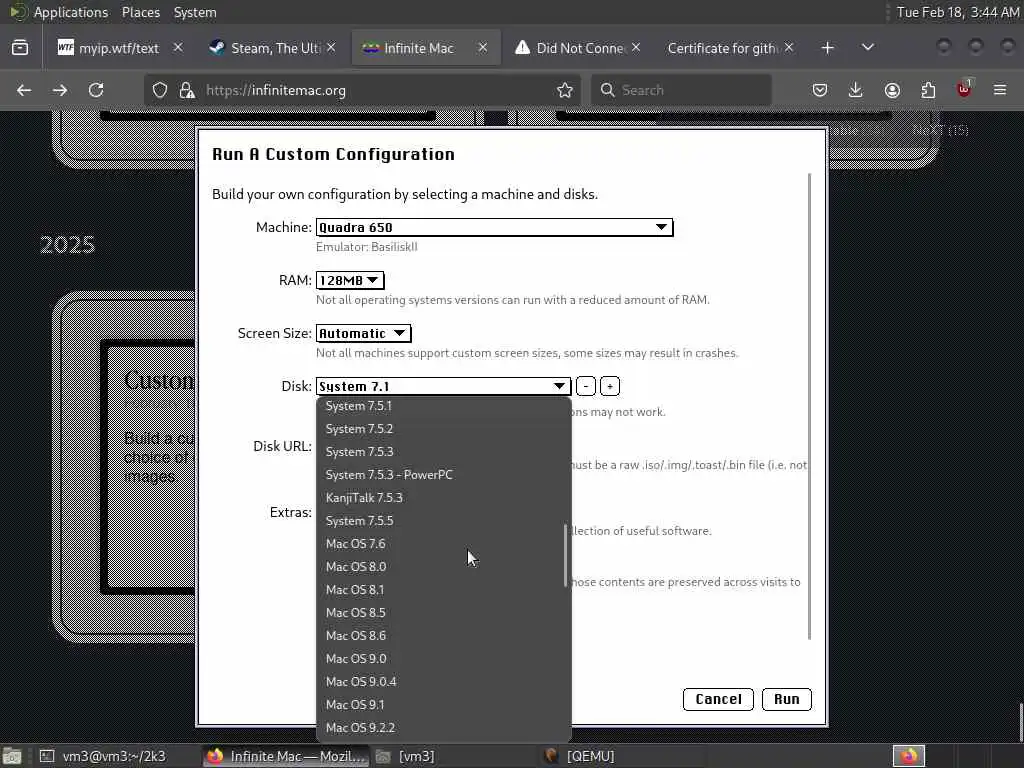
Task: Choose Mac OS 7.6 disk
Action: click(443, 543)
